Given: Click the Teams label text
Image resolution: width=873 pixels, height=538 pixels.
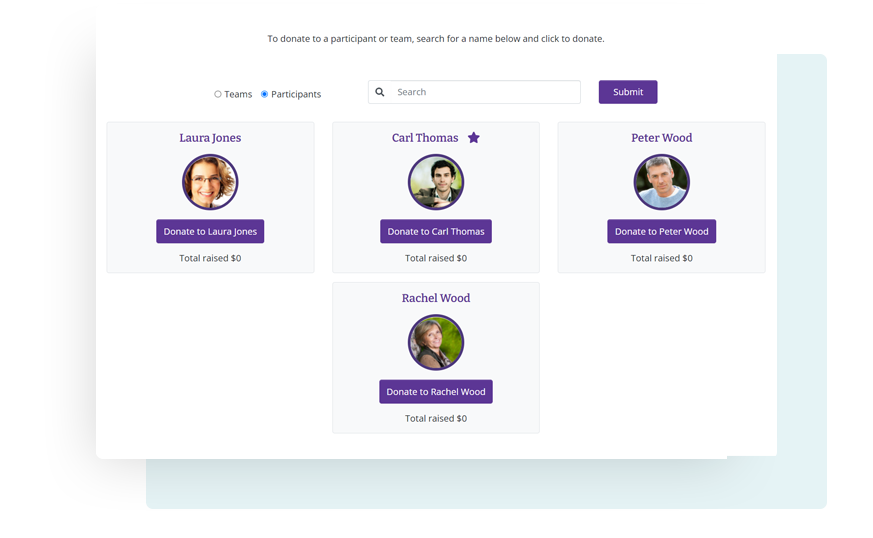Looking at the screenshot, I should [238, 94].
